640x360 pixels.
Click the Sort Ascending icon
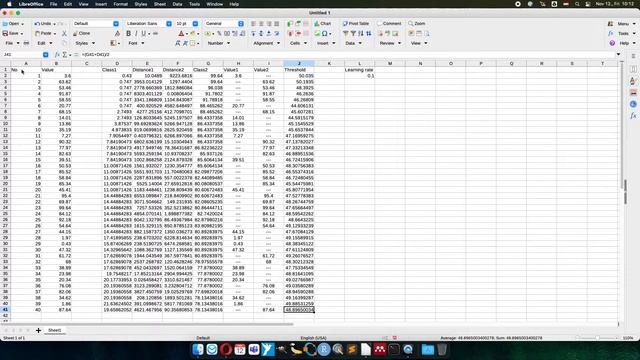pos(361,33)
